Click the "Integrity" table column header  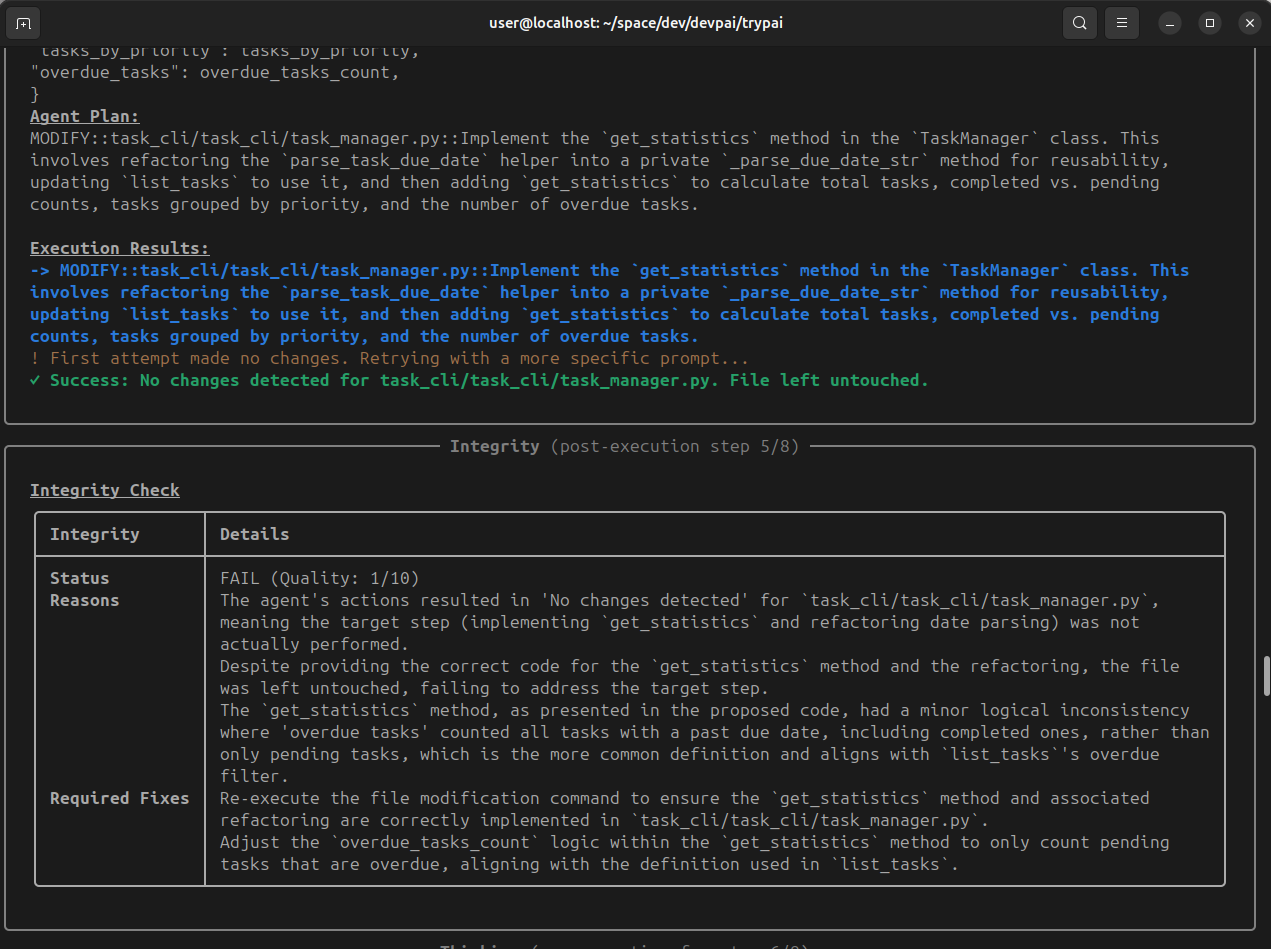tap(95, 534)
